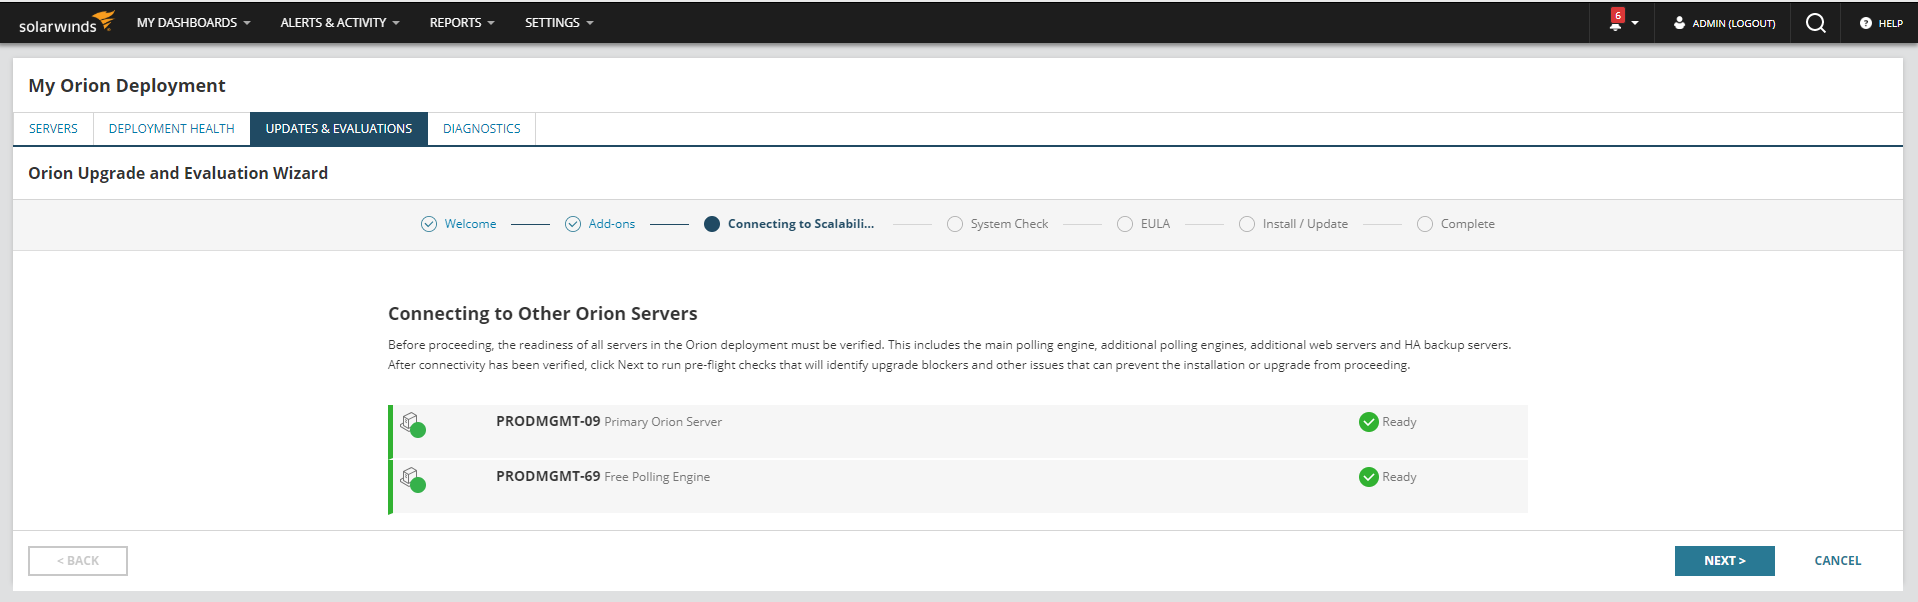This screenshot has height=602, width=1918.
Task: Click the EULA step label
Action: pos(1155,224)
